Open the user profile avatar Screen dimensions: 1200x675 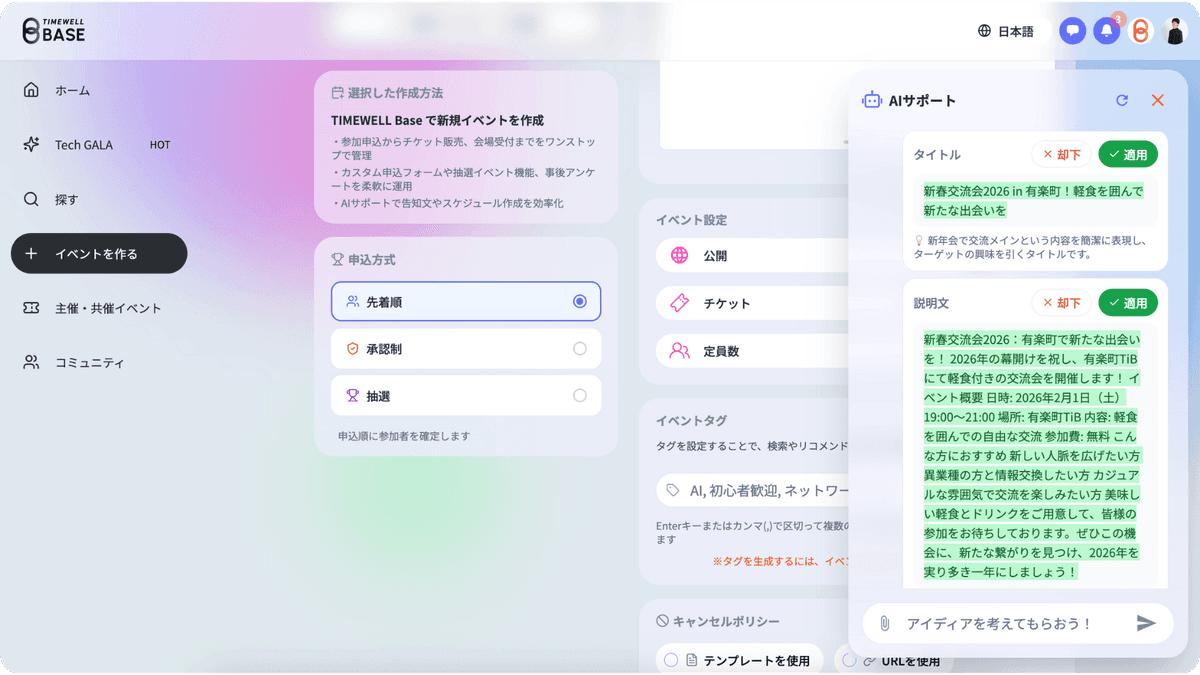(1174, 31)
